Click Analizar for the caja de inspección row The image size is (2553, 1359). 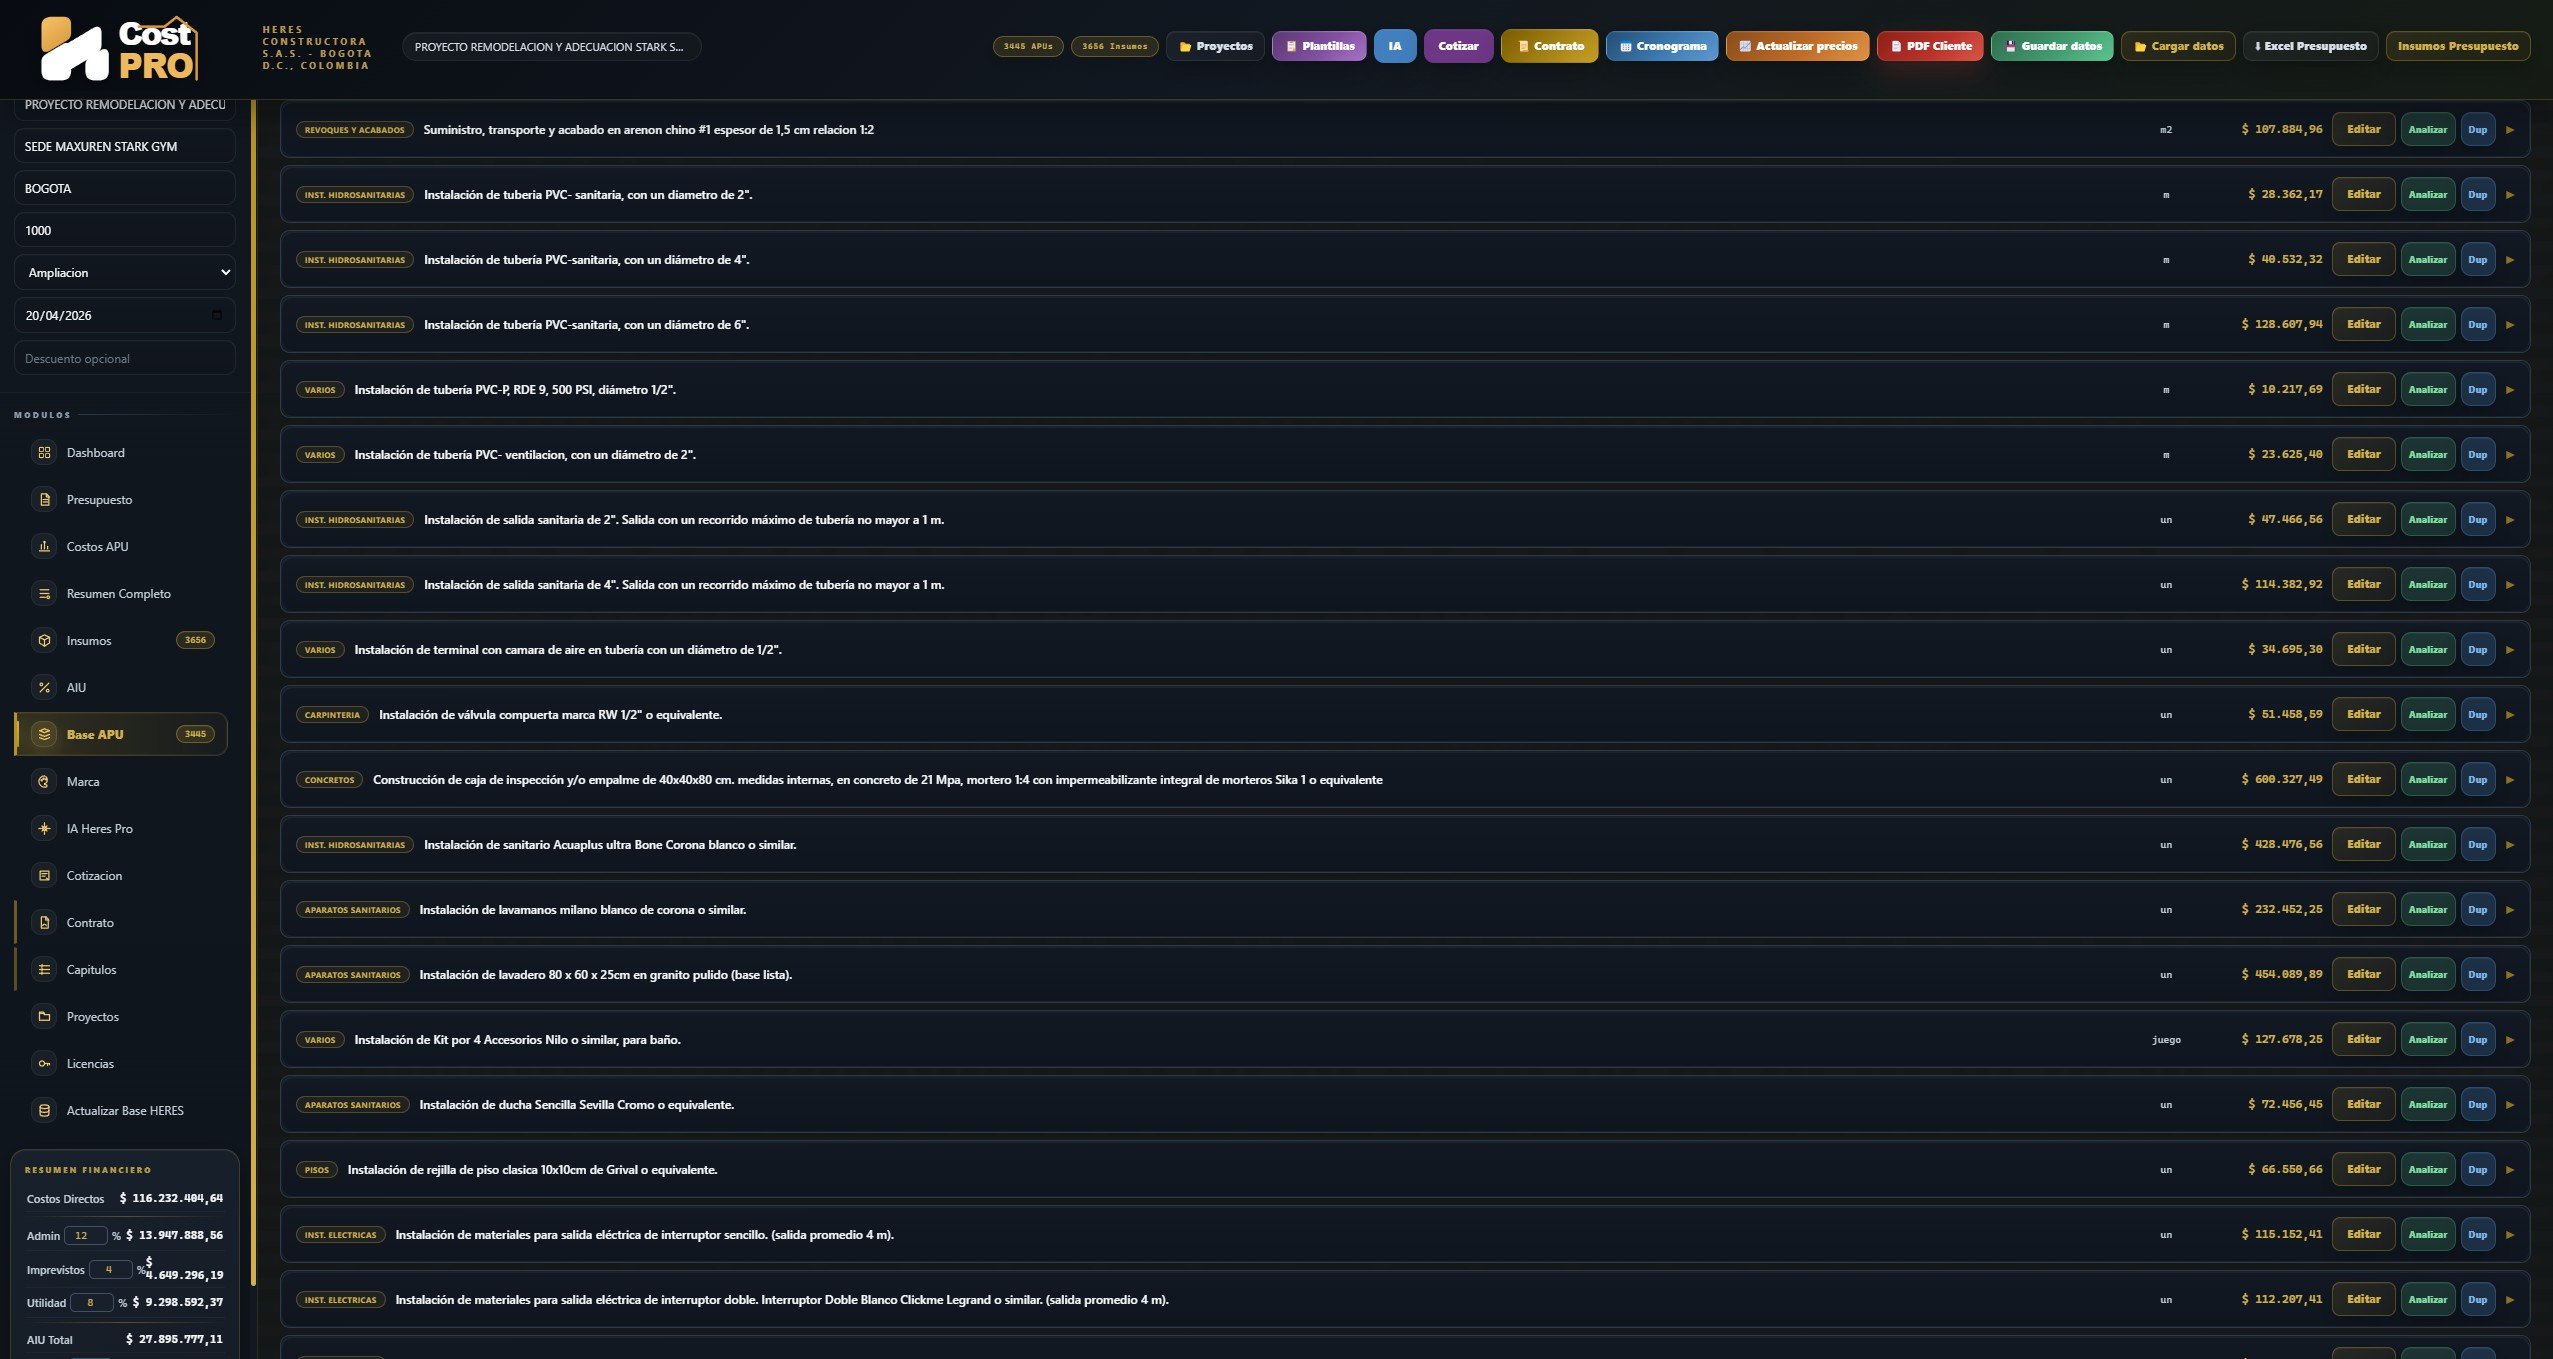point(2428,780)
